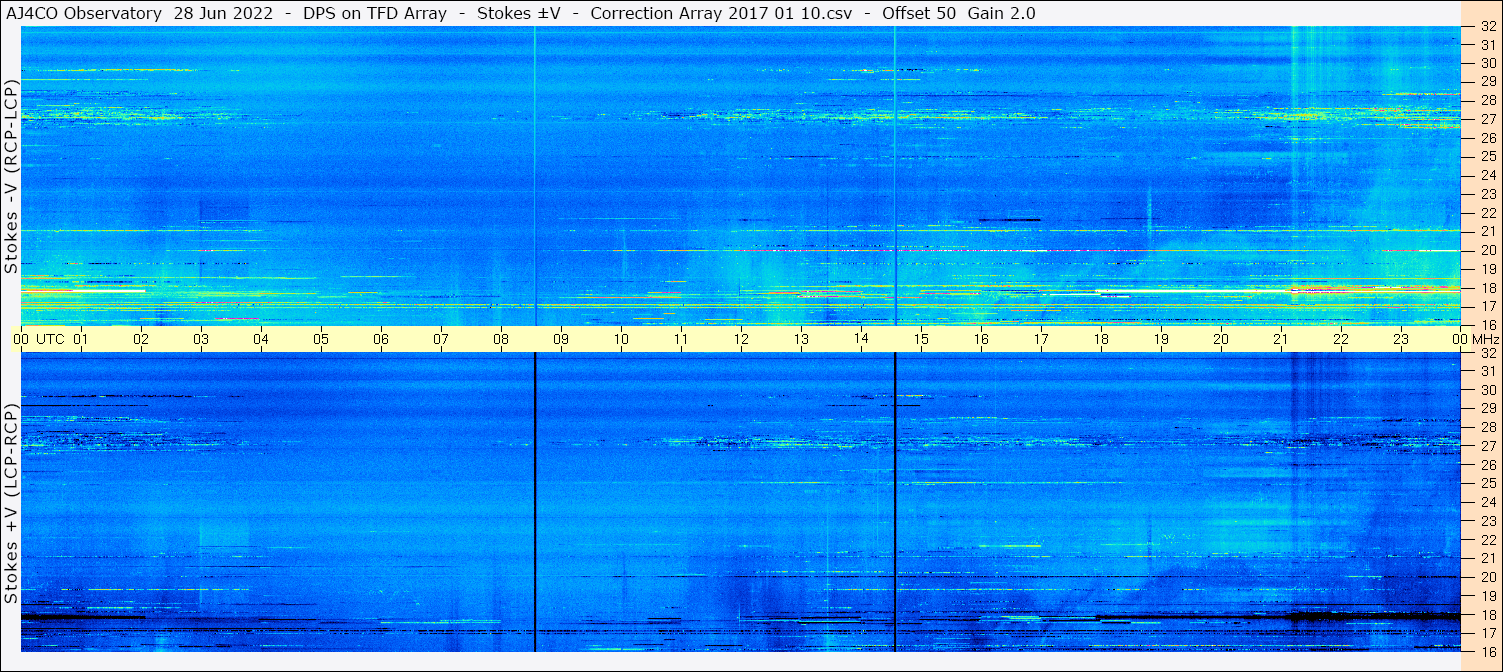
Task: Click the 27 MHz label of the Stokes -V panel
Action: pyautogui.click(x=1488, y=118)
